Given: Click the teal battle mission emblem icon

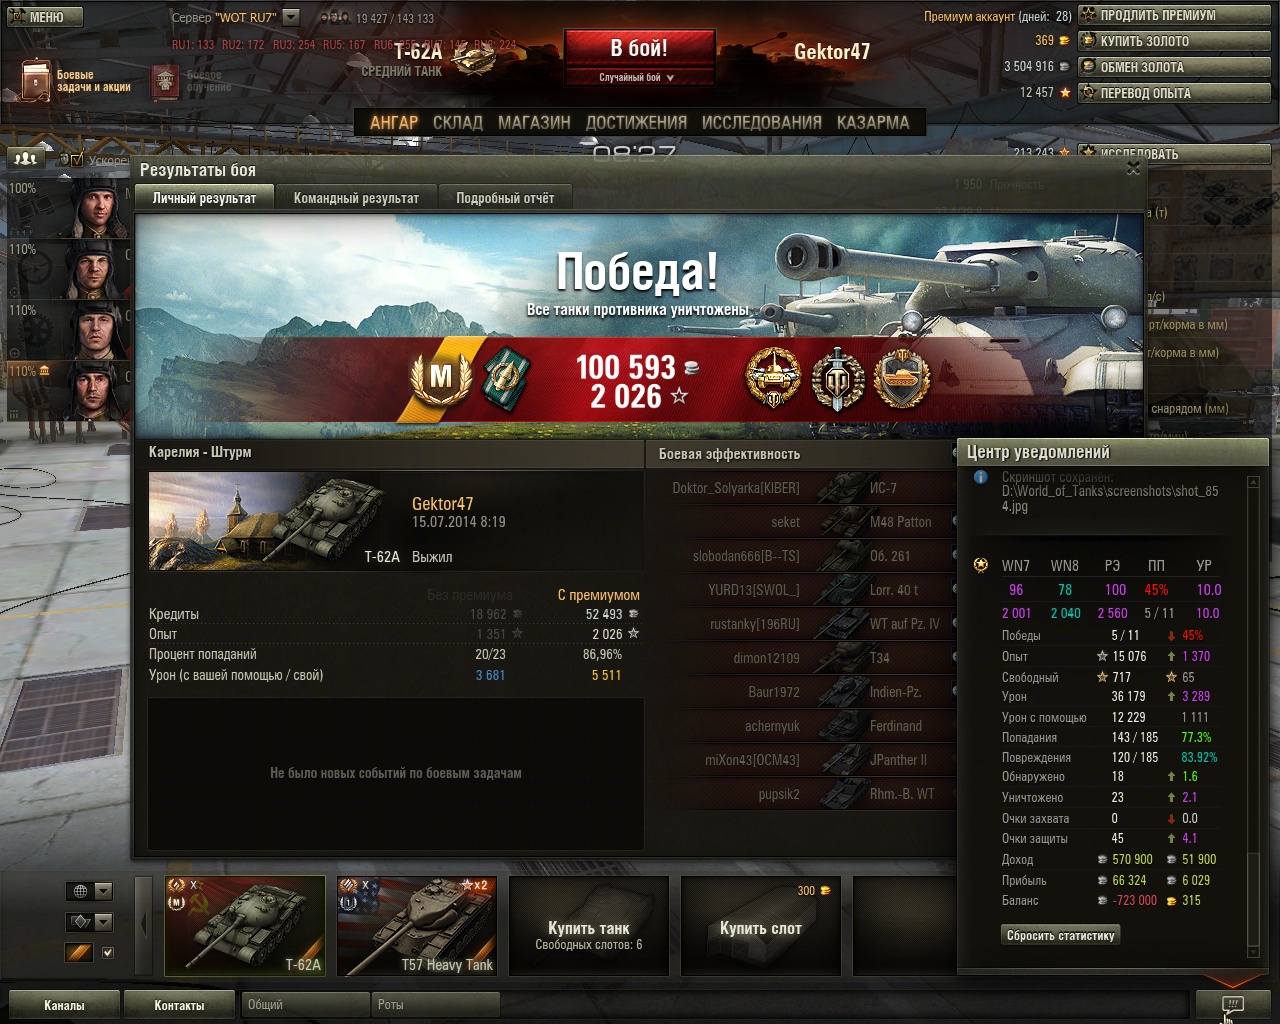Looking at the screenshot, I should (x=506, y=378).
